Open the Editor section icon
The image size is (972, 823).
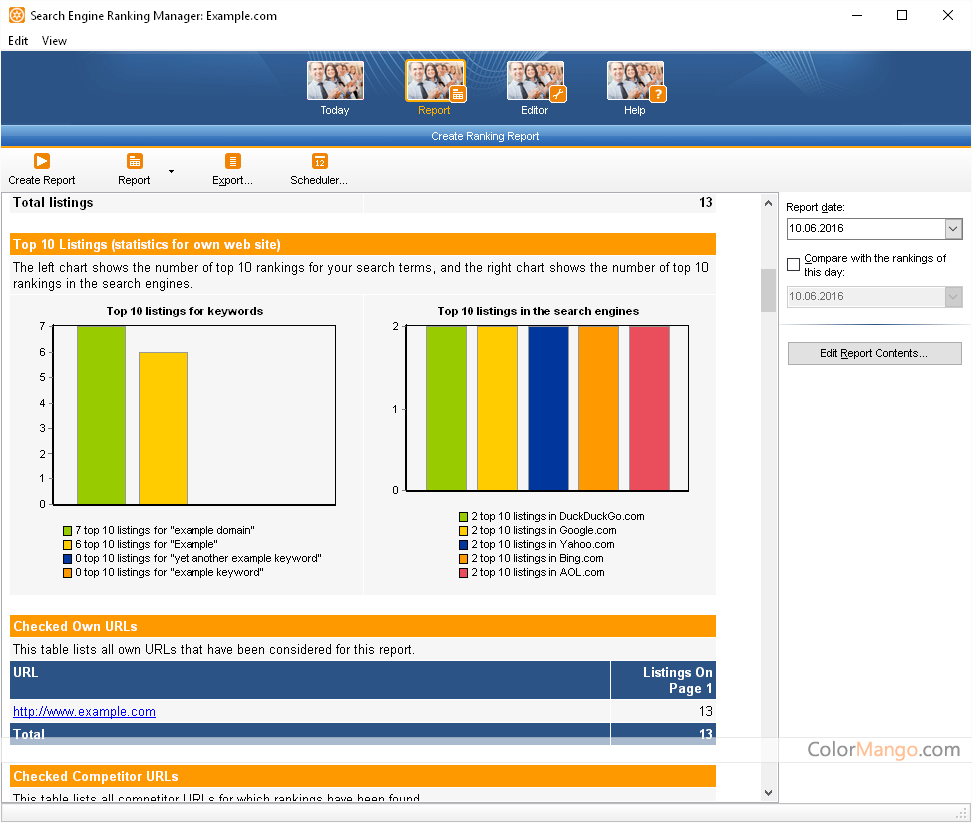(535, 82)
